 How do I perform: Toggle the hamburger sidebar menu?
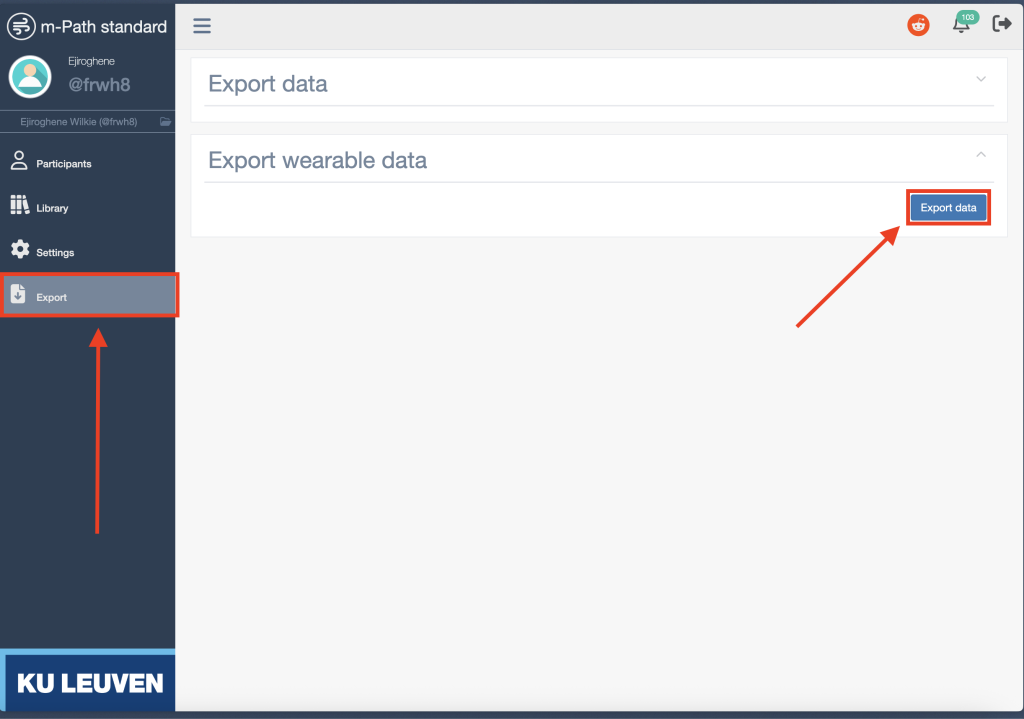pyautogui.click(x=202, y=26)
